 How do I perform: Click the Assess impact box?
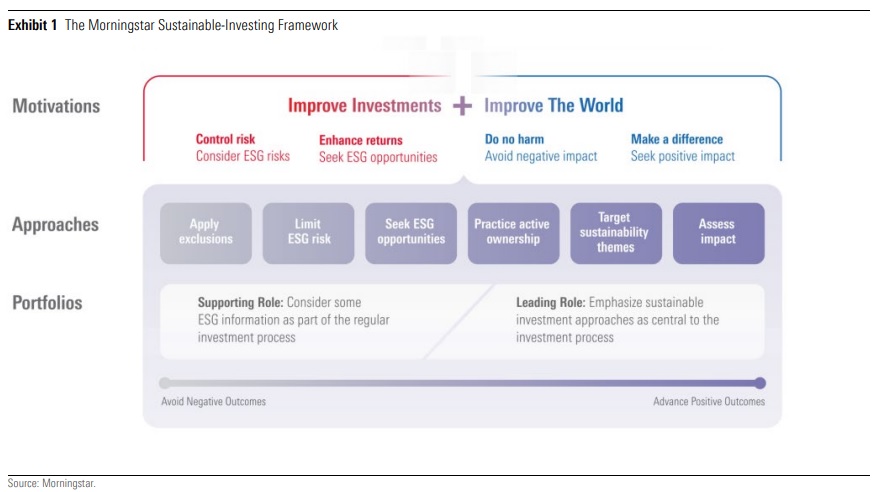pyautogui.click(x=718, y=232)
